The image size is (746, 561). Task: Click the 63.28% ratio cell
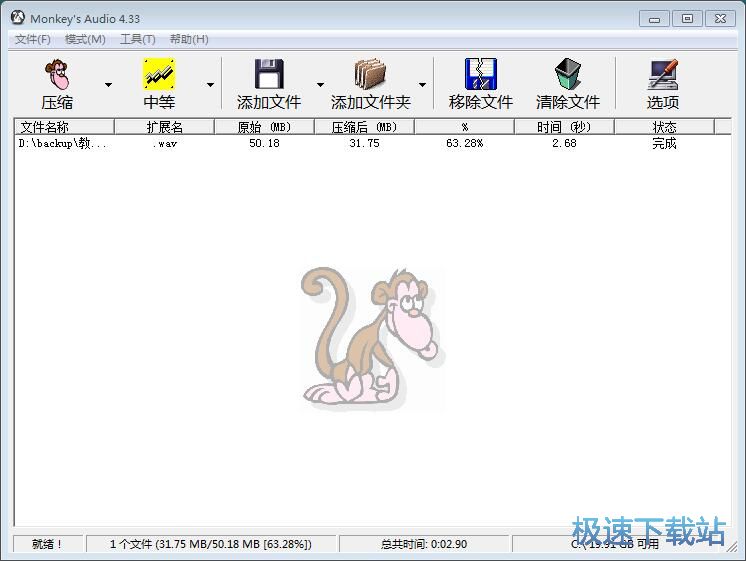pyautogui.click(x=464, y=143)
